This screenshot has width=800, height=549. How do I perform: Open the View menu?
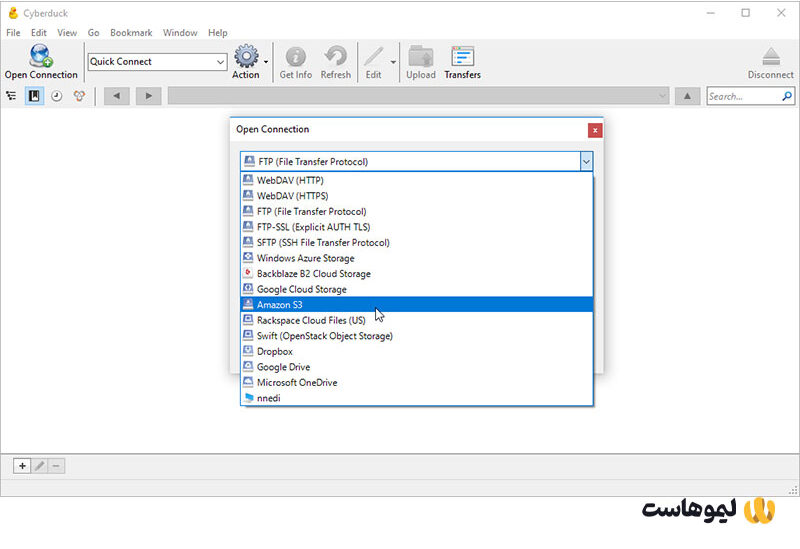(67, 33)
